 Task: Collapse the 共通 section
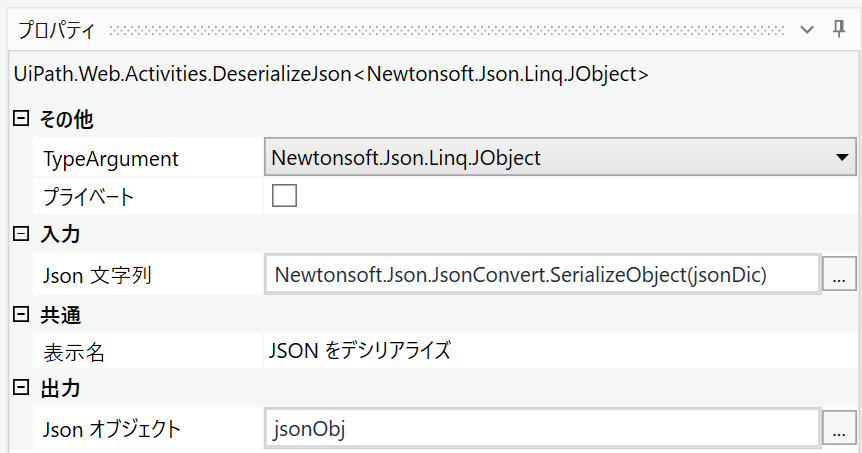click(x=20, y=315)
